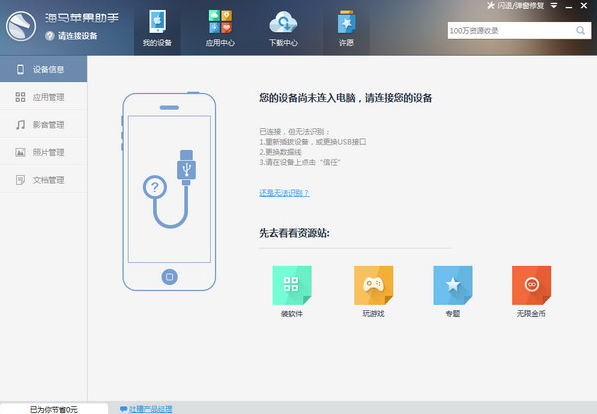Click the 吐槽产品经理 feedback link
Image resolution: width=597 pixels, height=414 pixels.
(x=150, y=409)
